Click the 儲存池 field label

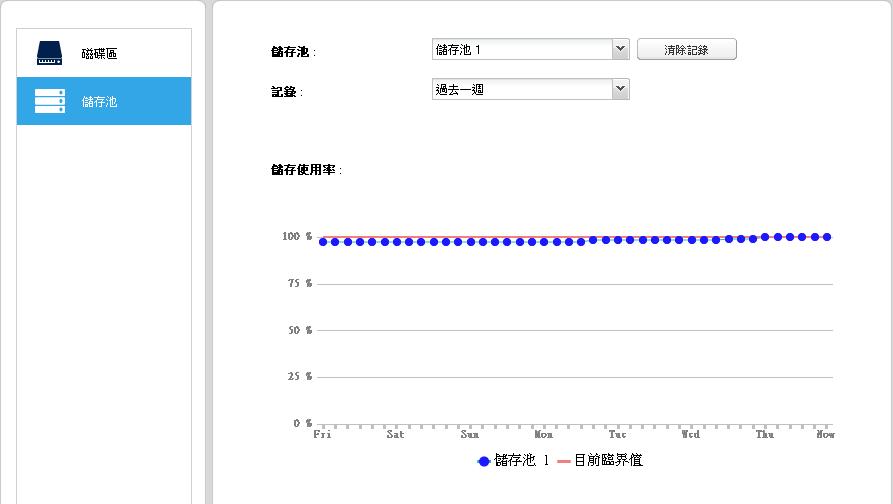[293, 52]
